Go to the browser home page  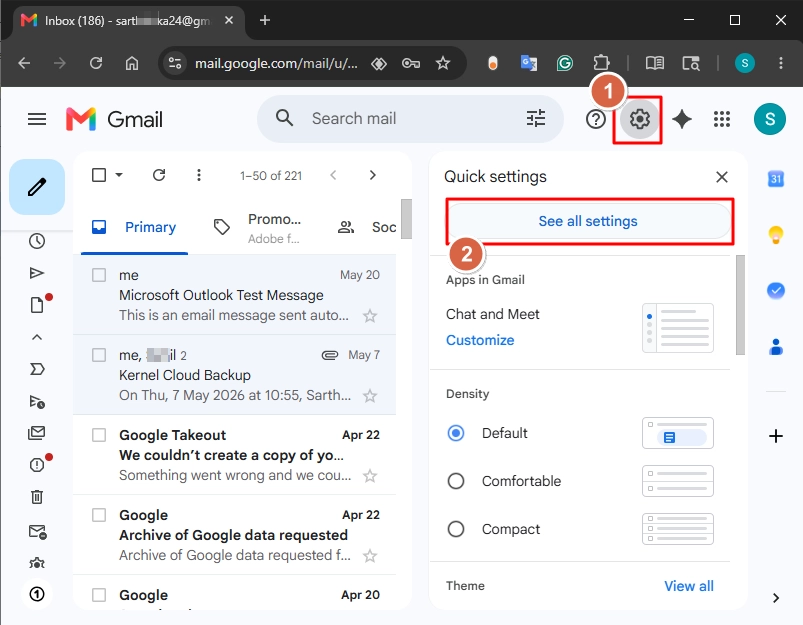(x=132, y=63)
